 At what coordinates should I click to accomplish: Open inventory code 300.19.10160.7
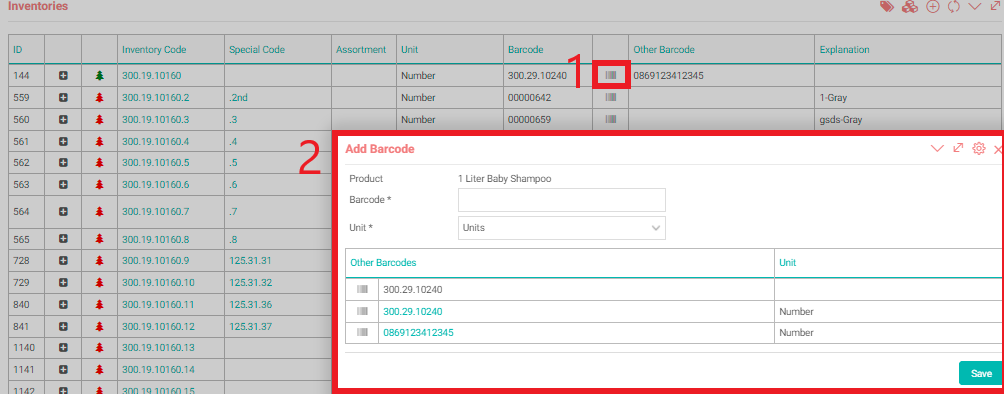click(x=156, y=211)
